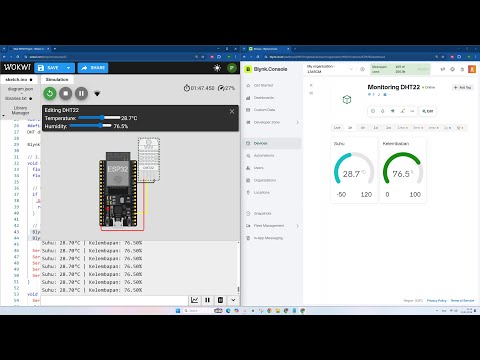
Task: Click the Blynk.Console logo
Action: coord(266,69)
